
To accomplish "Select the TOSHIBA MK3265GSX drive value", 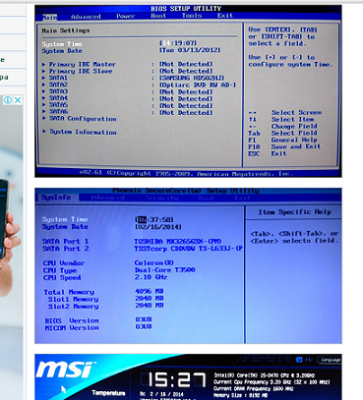I will tap(178, 241).
